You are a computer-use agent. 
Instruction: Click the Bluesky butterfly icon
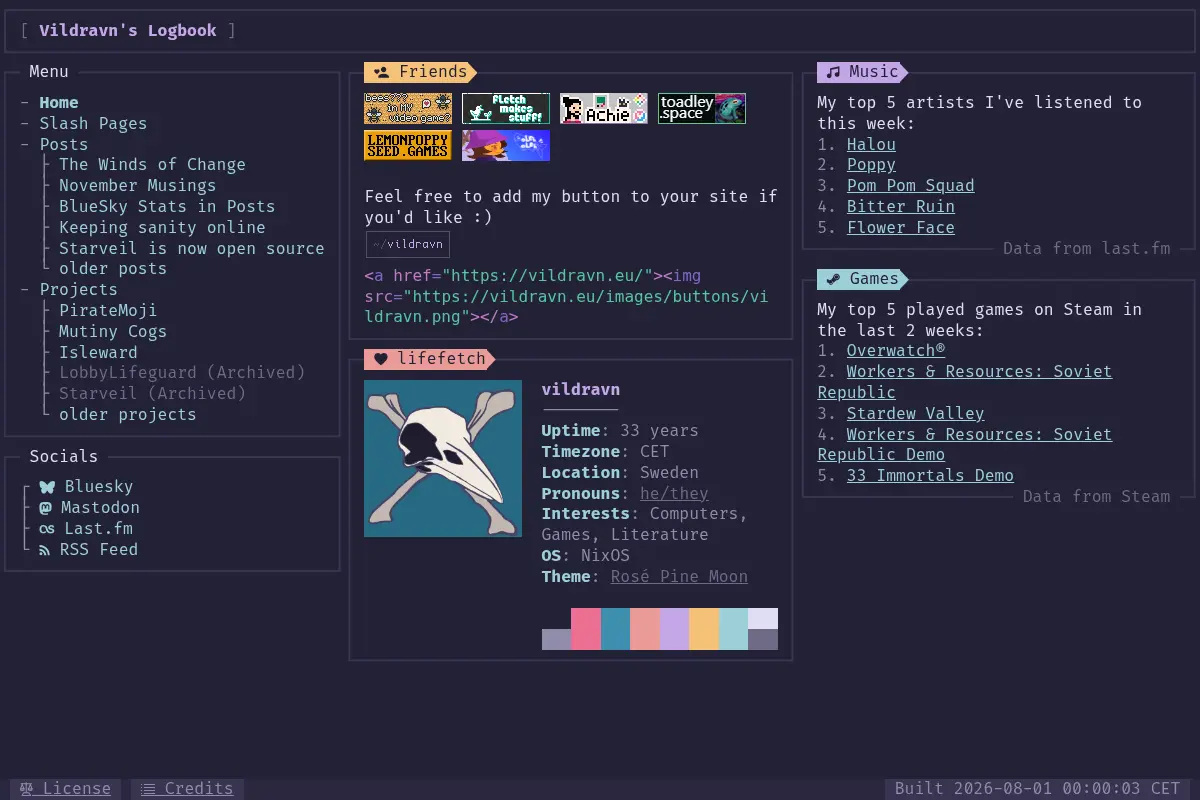click(47, 487)
